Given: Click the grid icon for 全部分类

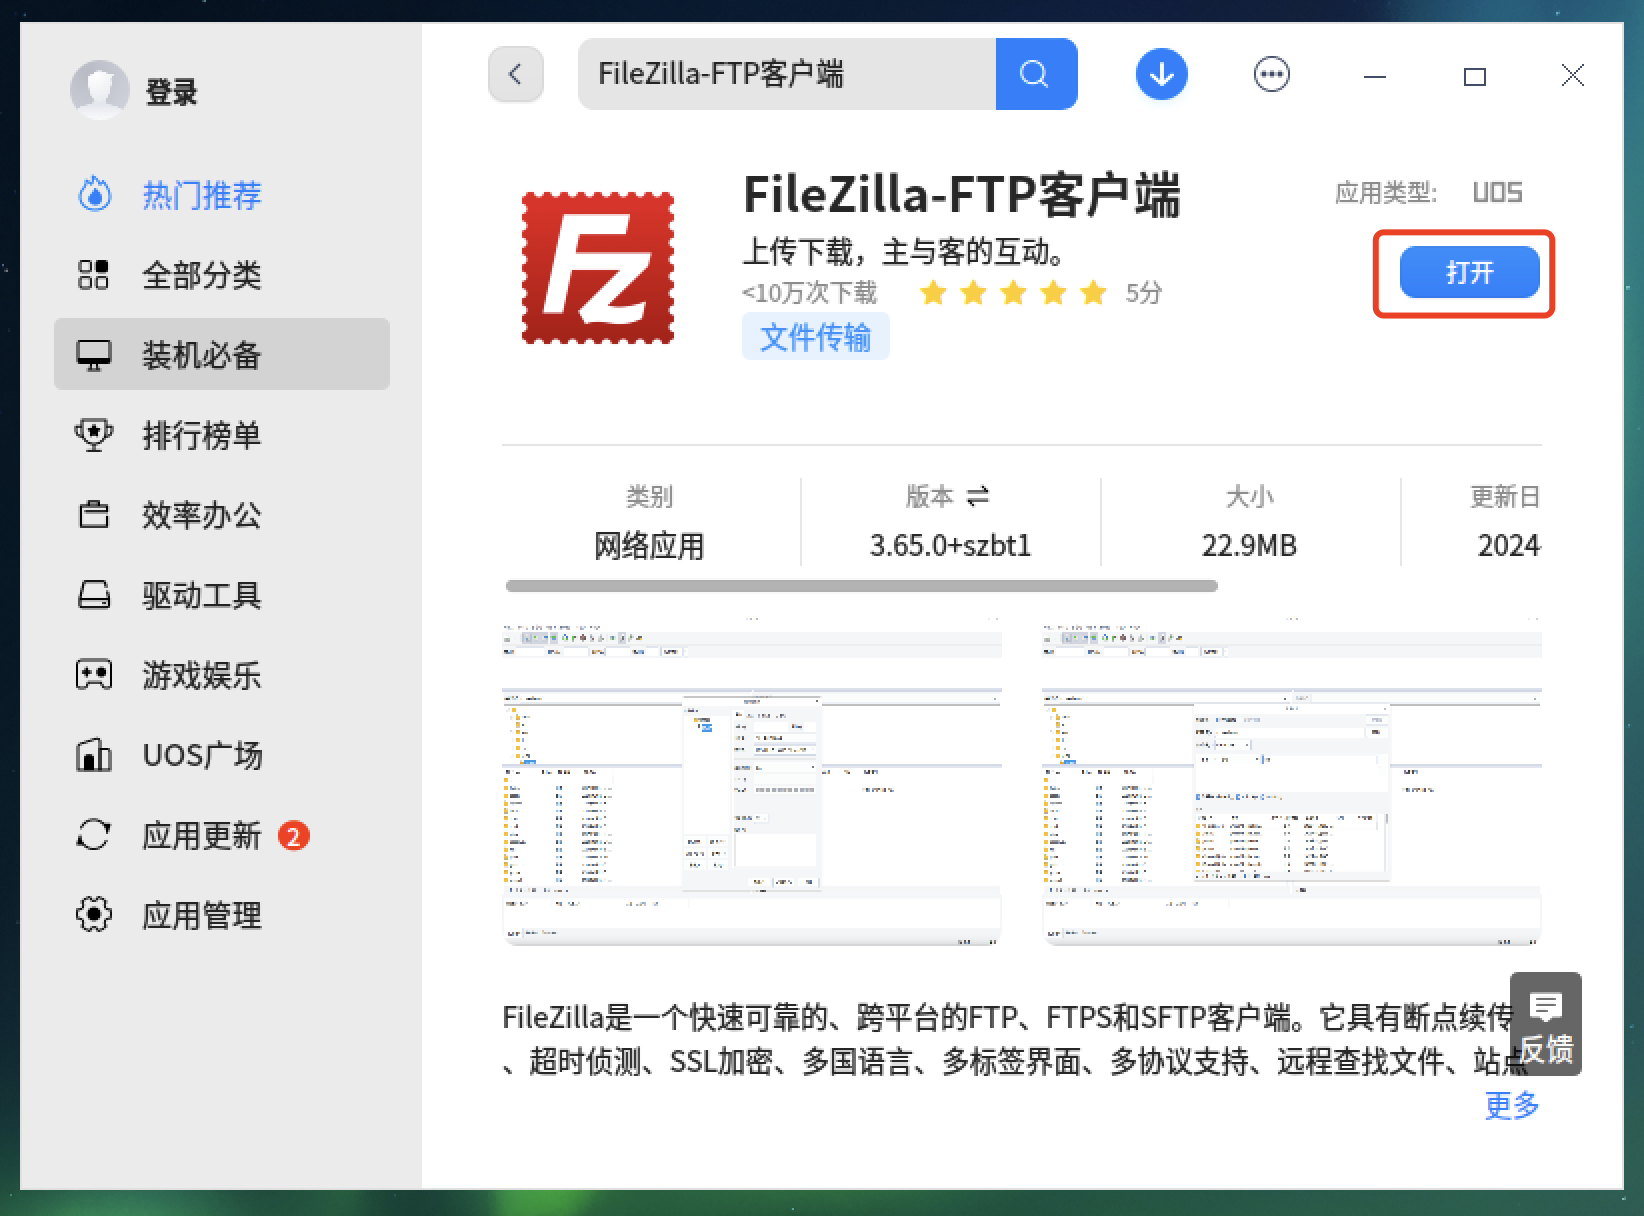Looking at the screenshot, I should point(94,274).
